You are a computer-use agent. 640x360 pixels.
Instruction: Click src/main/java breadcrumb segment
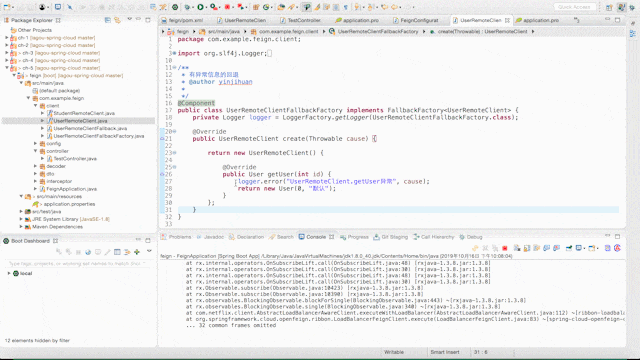224,31
